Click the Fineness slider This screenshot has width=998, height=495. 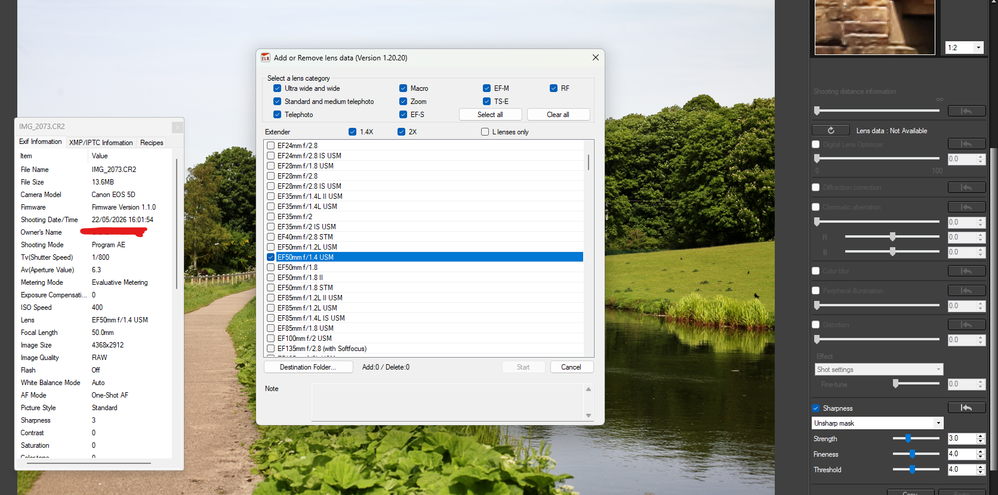916,454
